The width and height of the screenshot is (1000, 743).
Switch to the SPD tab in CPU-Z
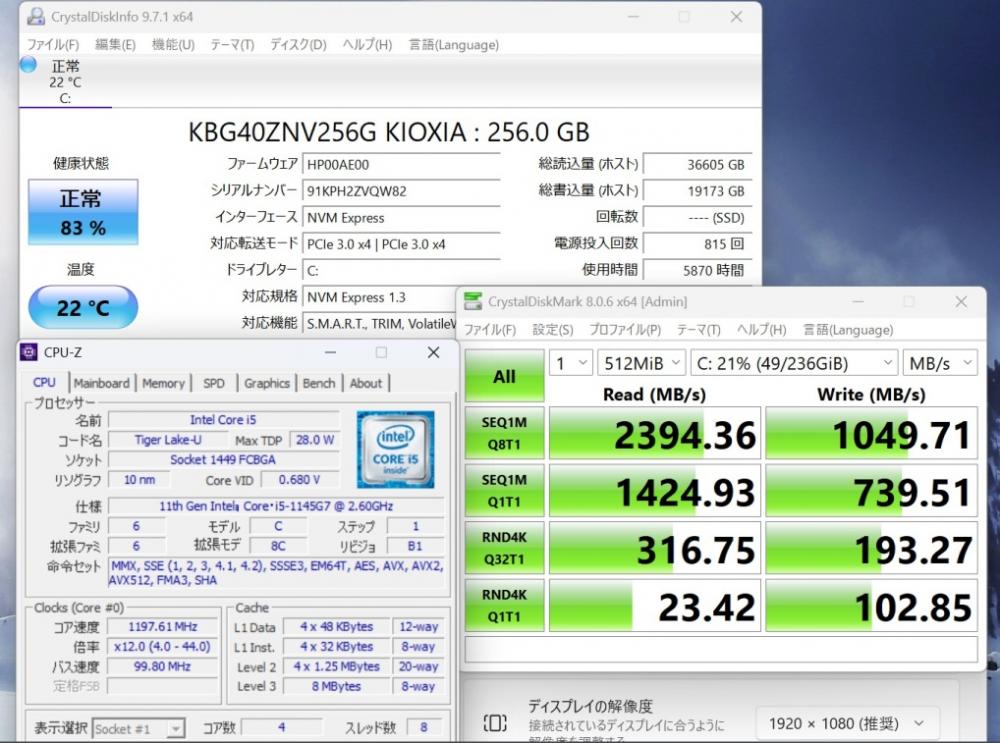[214, 383]
